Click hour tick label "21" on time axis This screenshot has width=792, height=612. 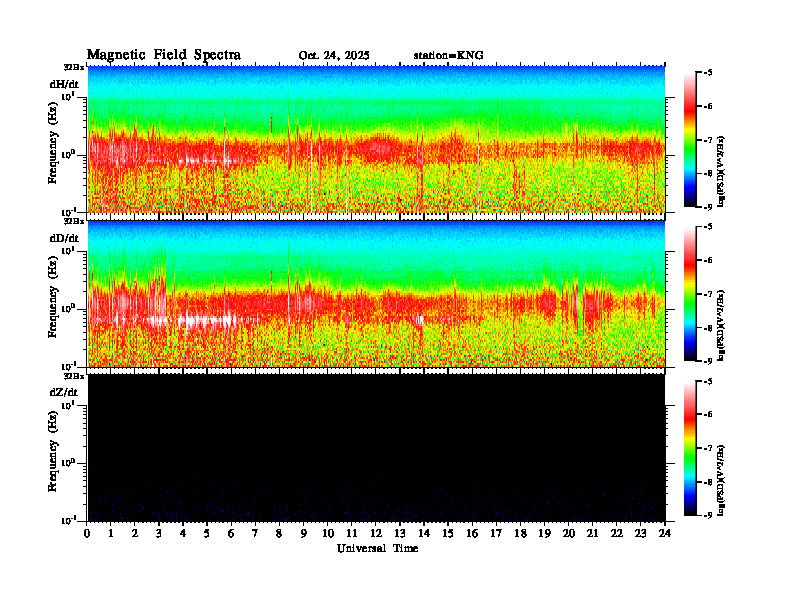click(592, 533)
